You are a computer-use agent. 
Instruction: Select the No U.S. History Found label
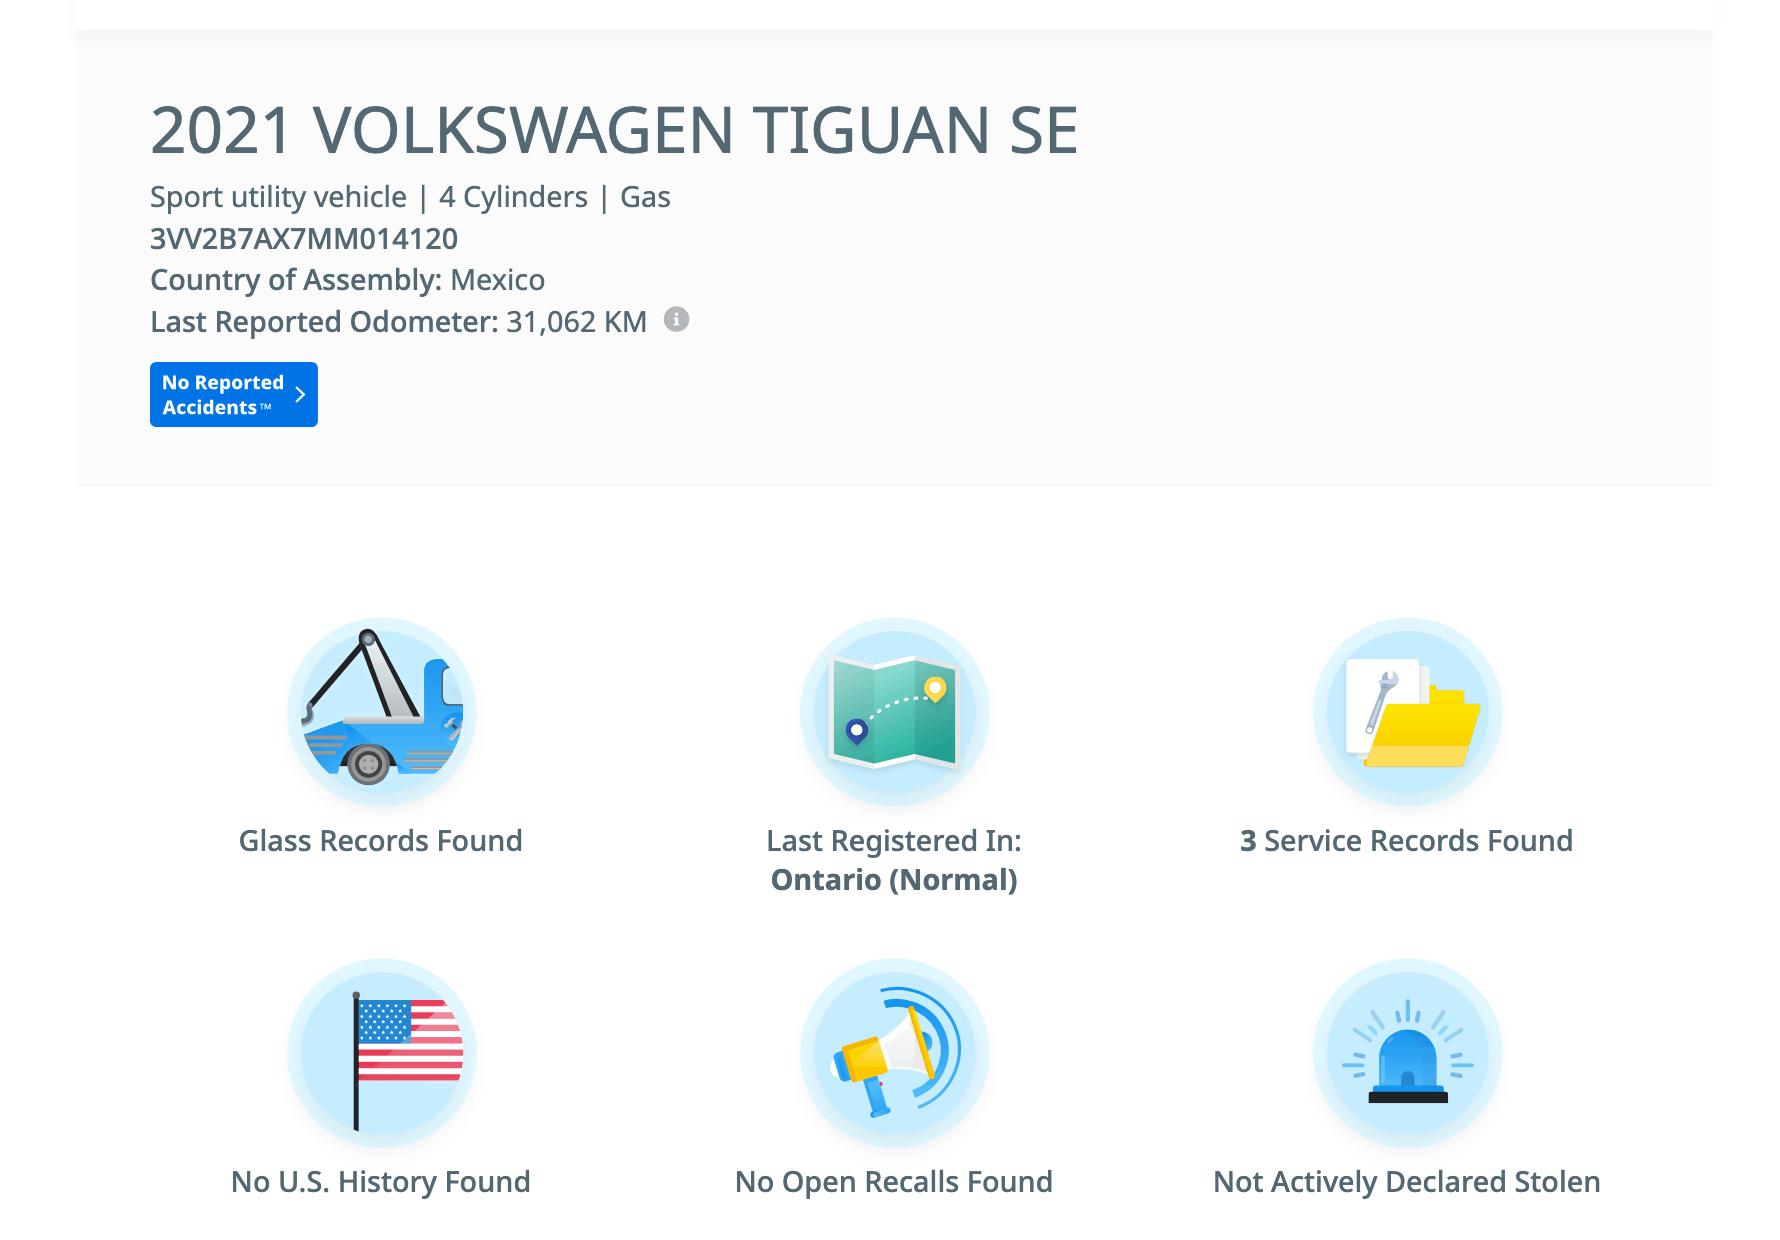point(381,1182)
